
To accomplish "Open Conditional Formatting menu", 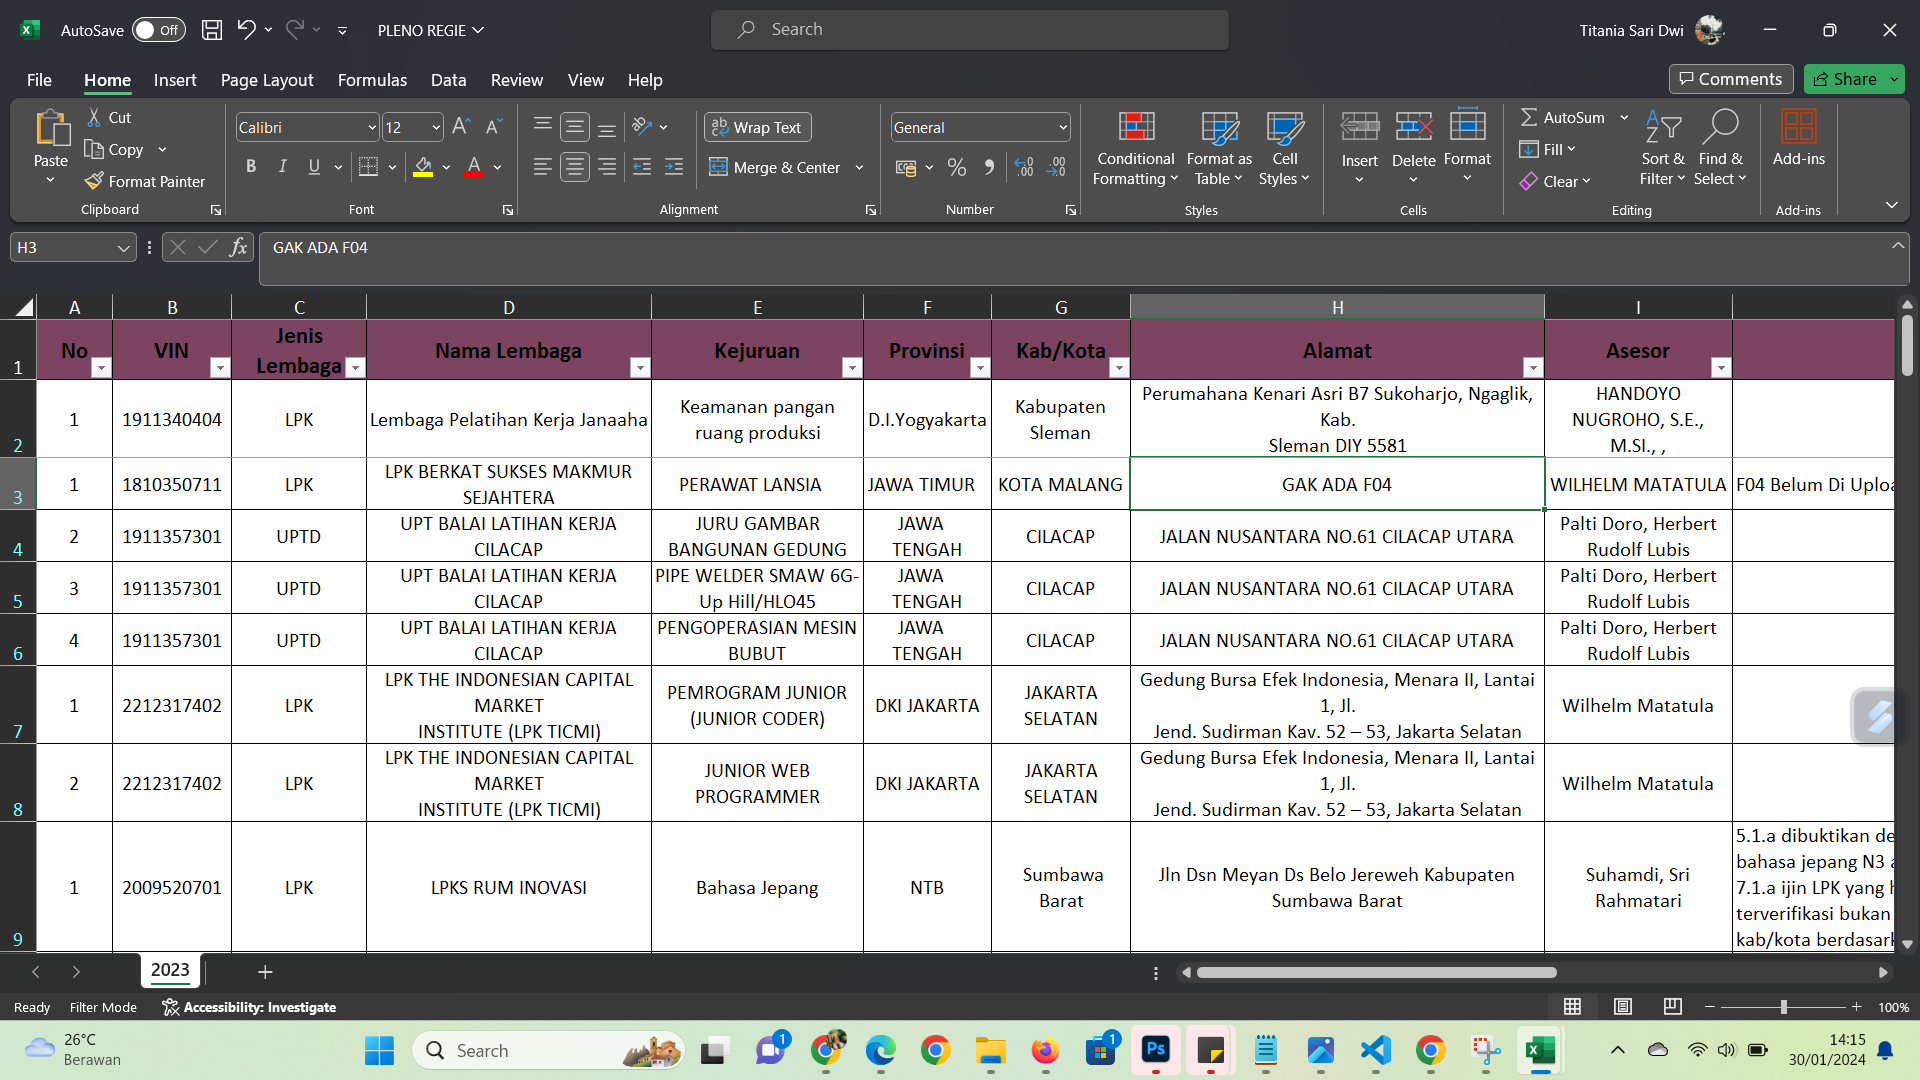I will coord(1136,148).
